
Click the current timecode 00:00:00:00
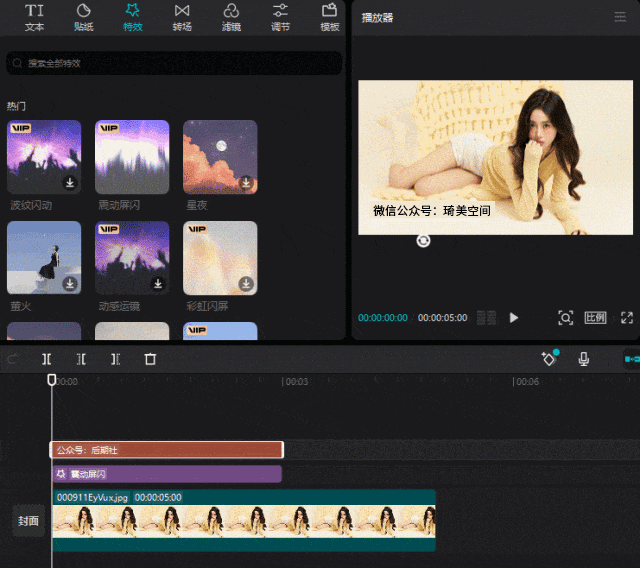[383, 317]
